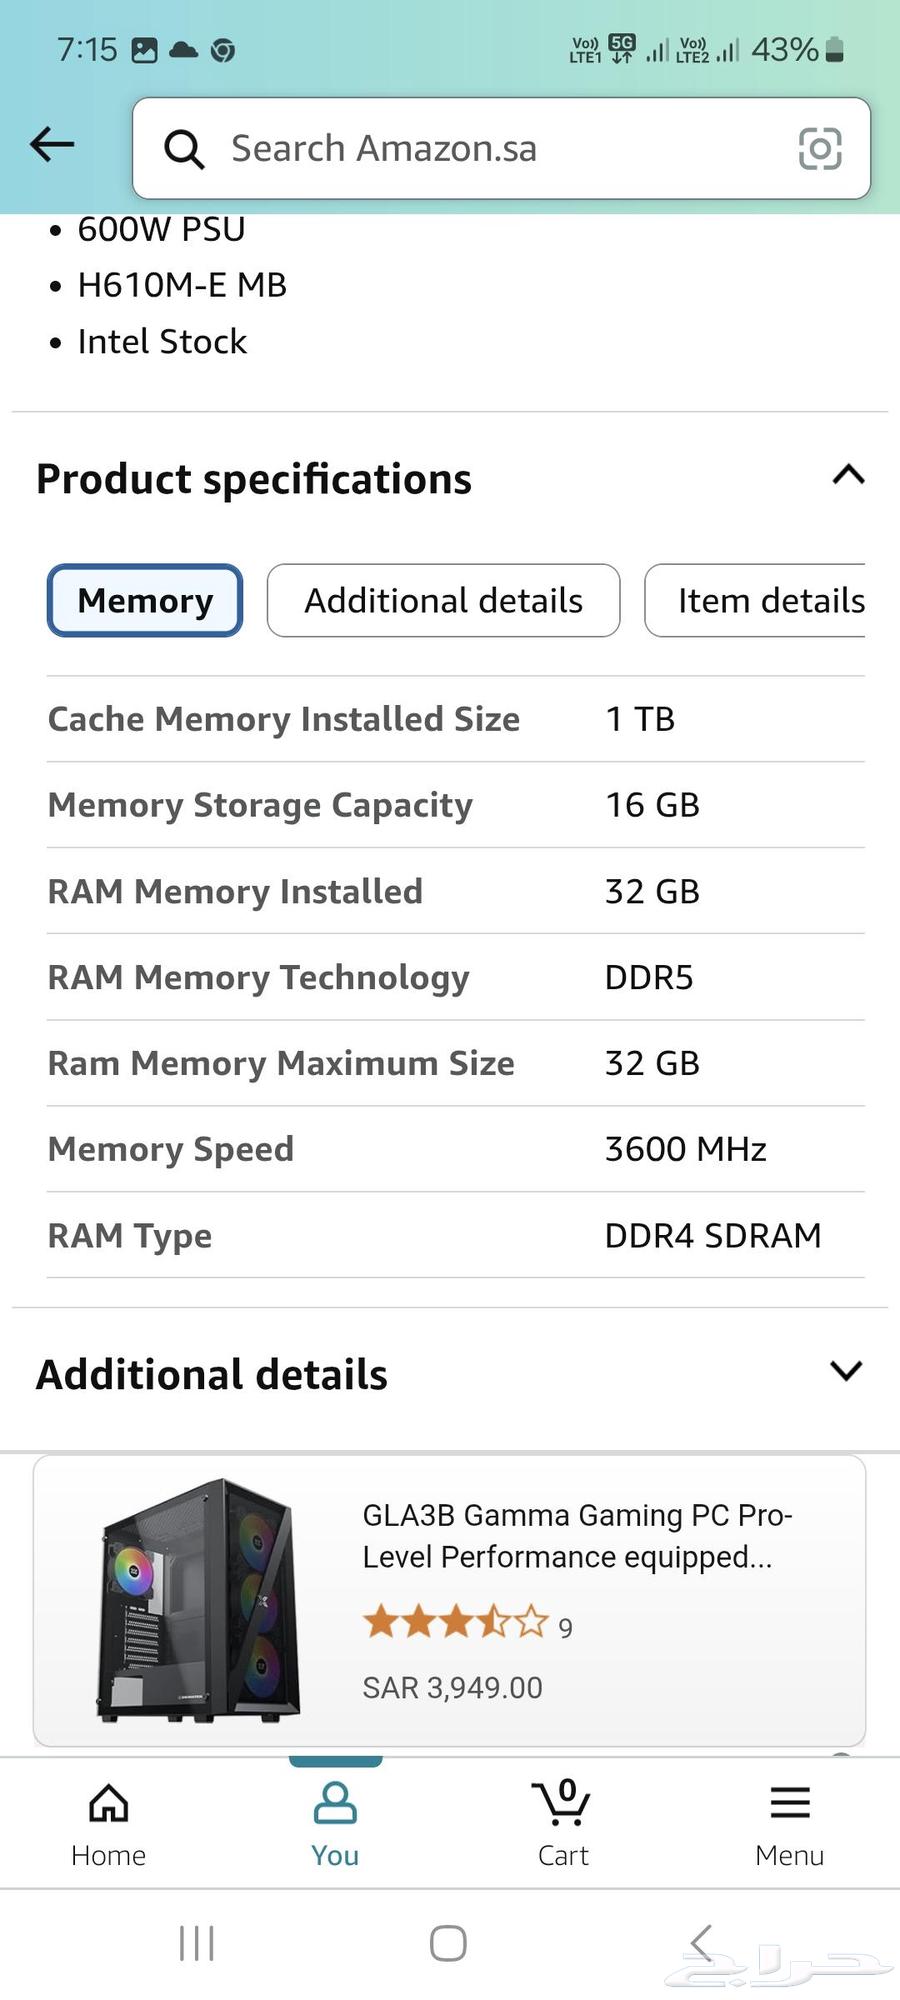The height and width of the screenshot is (2000, 900).
Task: Tap the battery status indicator
Action: (x=835, y=50)
